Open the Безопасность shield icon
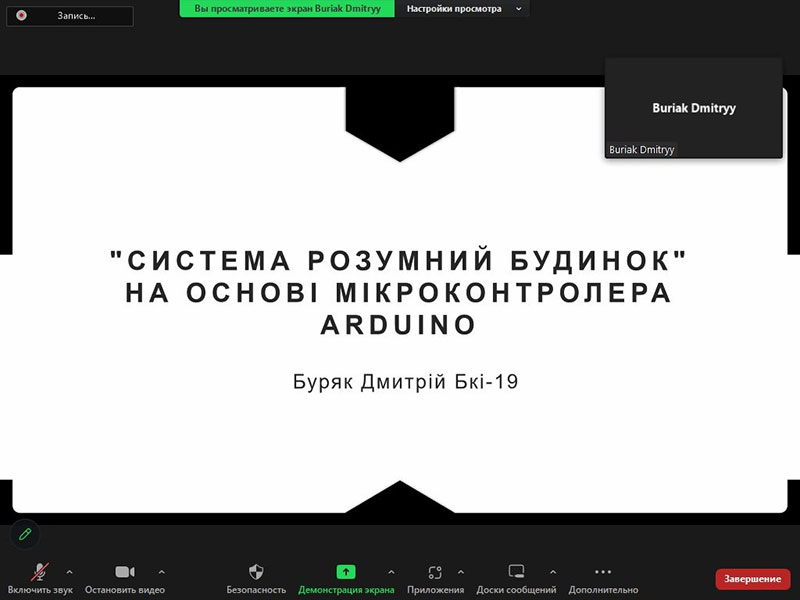The height and width of the screenshot is (600, 800). coord(256,572)
